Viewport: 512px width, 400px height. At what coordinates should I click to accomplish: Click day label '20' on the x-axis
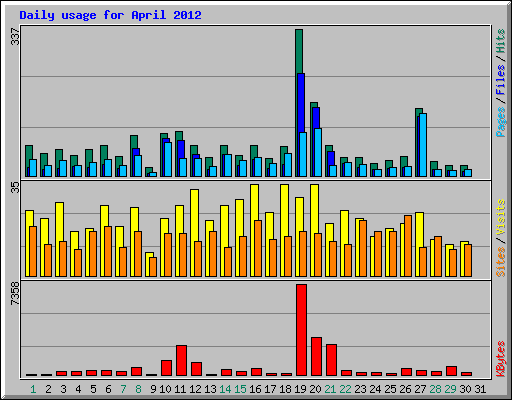click(x=315, y=389)
